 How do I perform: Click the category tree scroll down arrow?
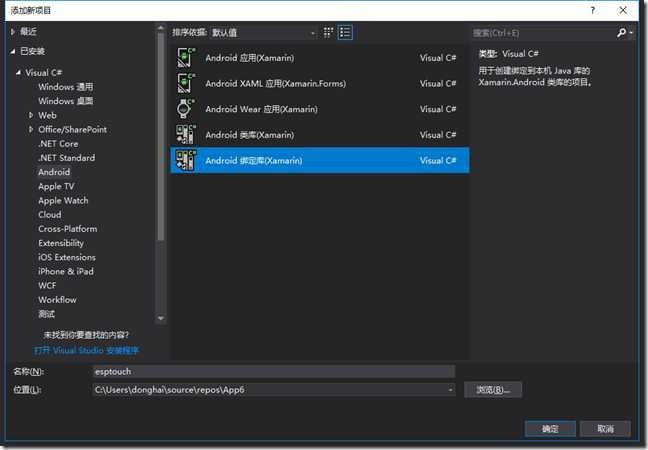click(x=161, y=318)
